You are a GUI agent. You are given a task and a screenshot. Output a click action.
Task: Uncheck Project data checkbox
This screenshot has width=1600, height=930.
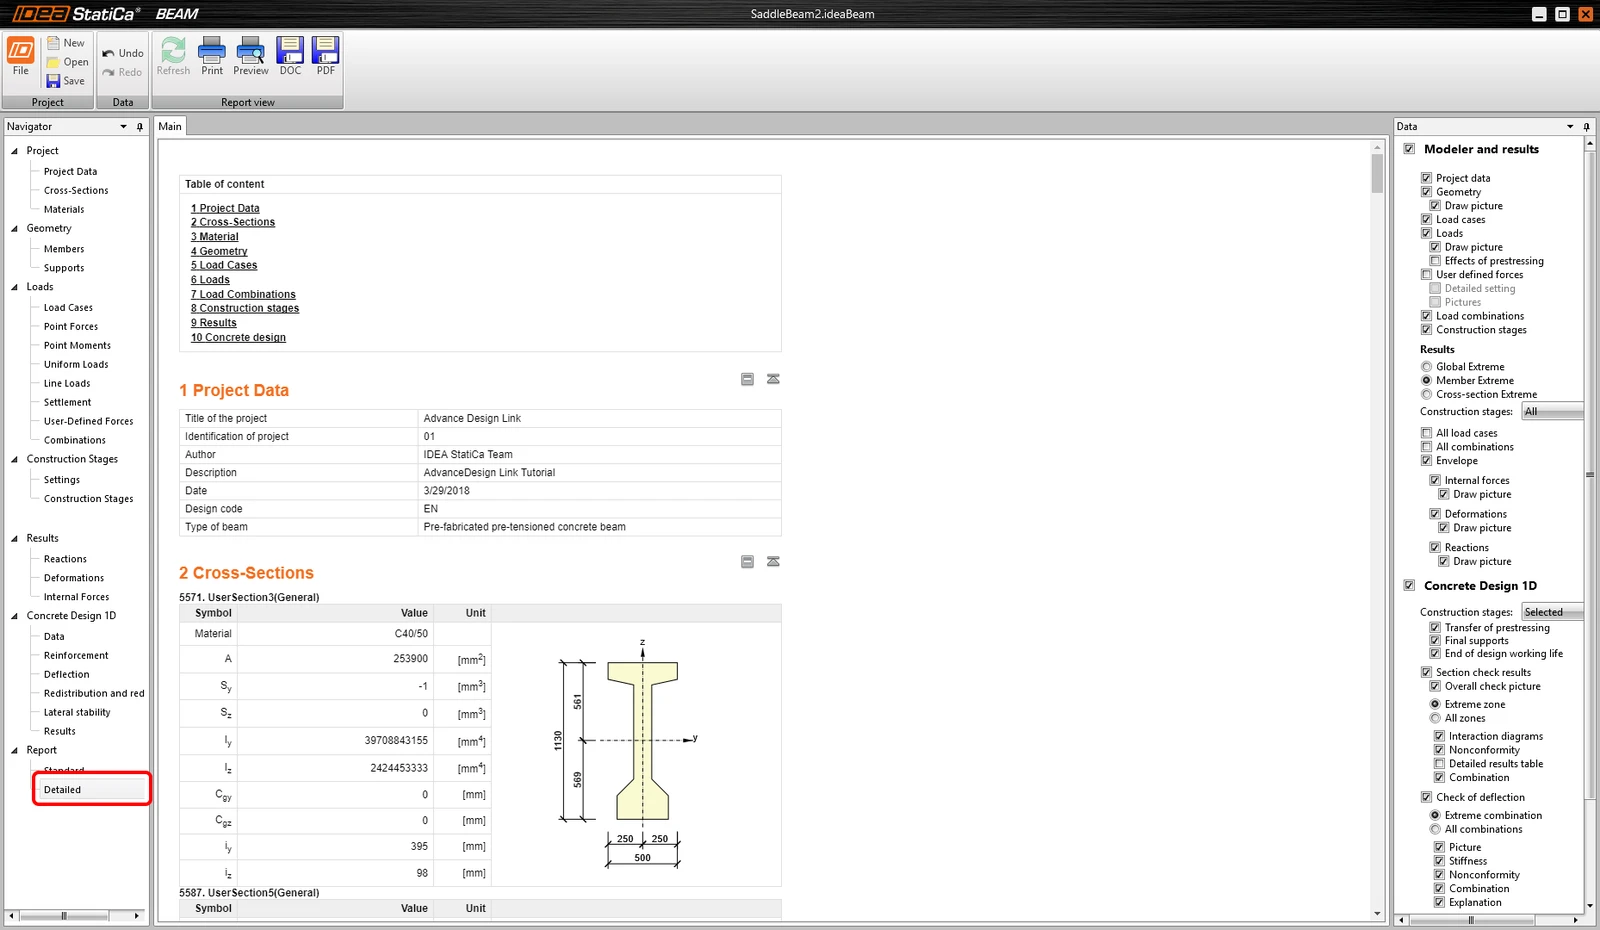tap(1426, 178)
